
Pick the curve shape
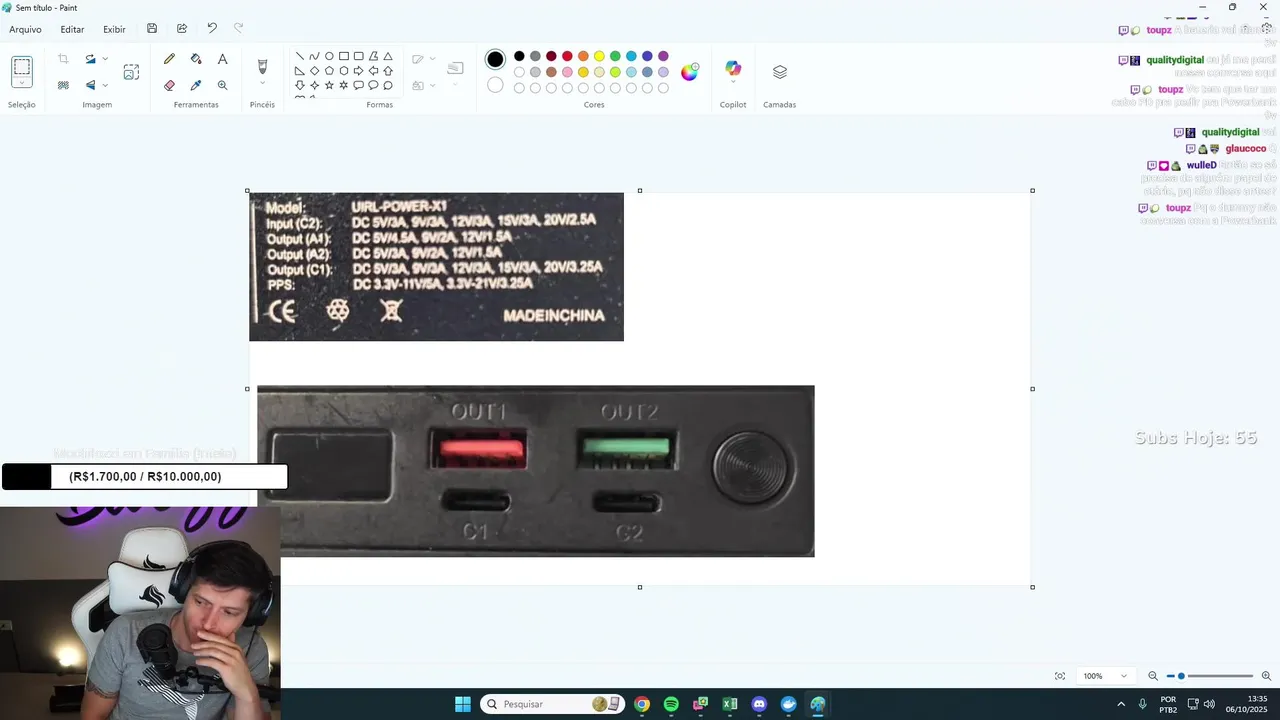314,56
